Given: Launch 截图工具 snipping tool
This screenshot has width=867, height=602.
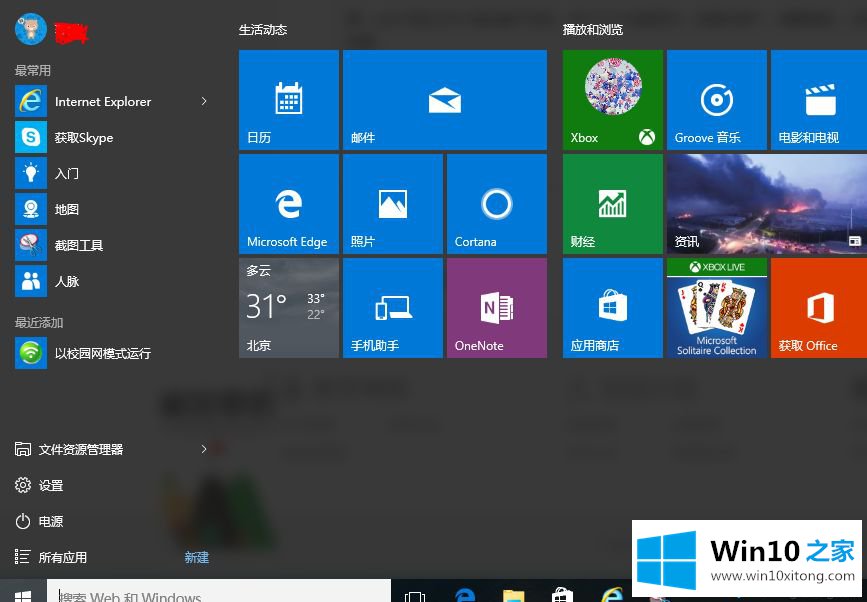Looking at the screenshot, I should pyautogui.click(x=78, y=245).
